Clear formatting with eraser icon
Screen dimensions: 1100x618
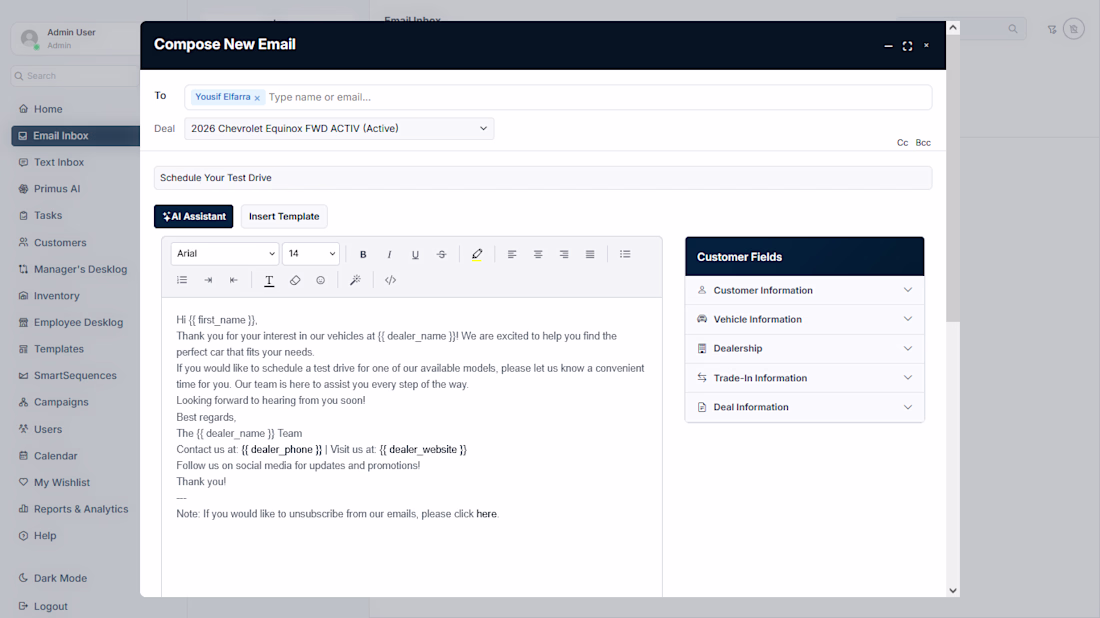pyautogui.click(x=295, y=280)
